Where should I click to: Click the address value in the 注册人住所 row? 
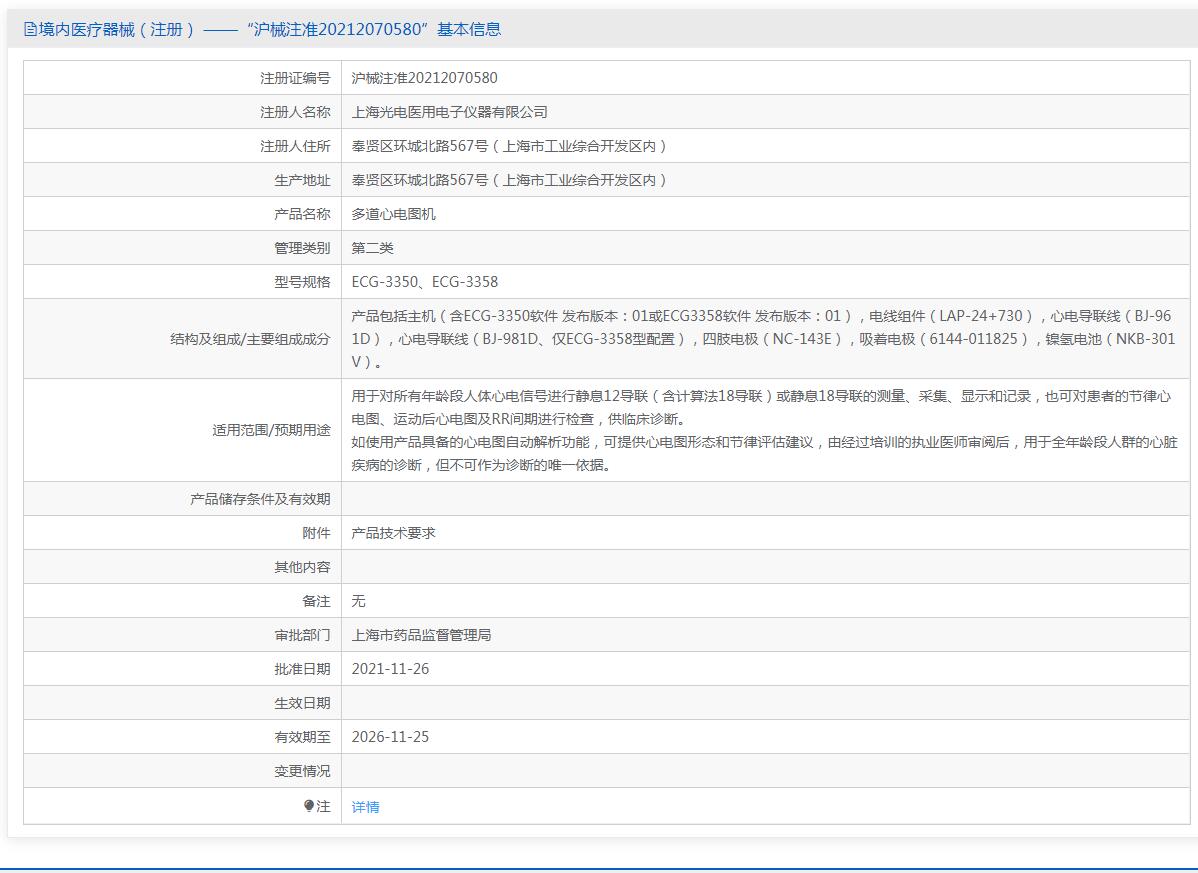509,146
